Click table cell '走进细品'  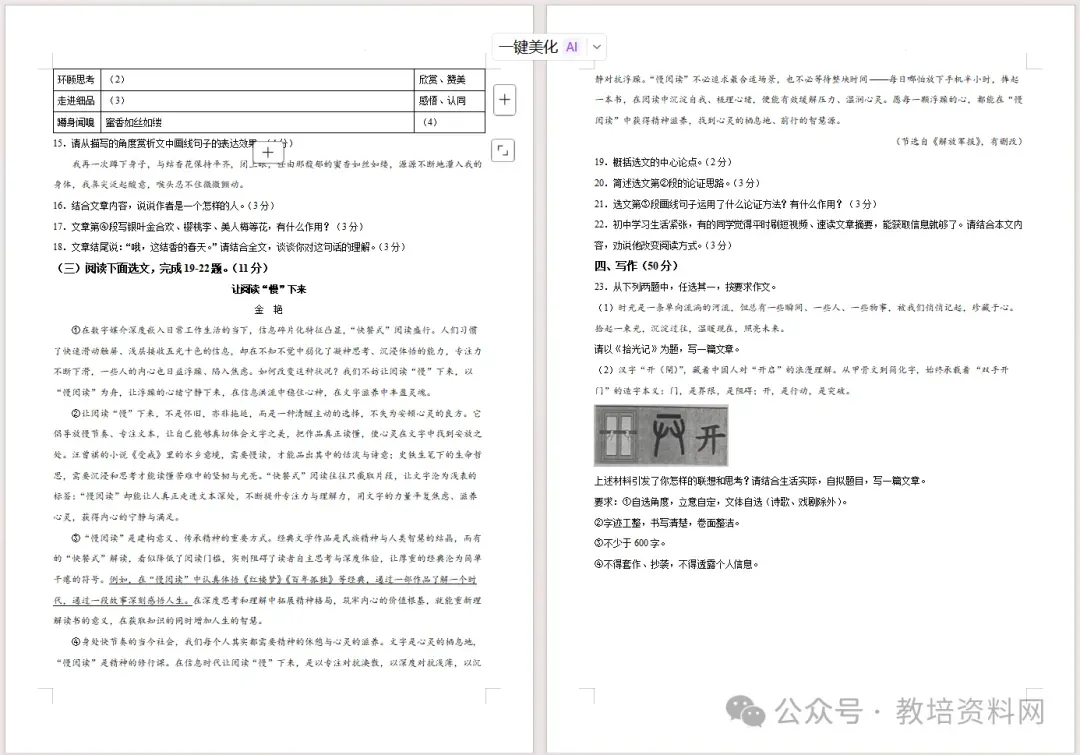pyautogui.click(x=76, y=101)
